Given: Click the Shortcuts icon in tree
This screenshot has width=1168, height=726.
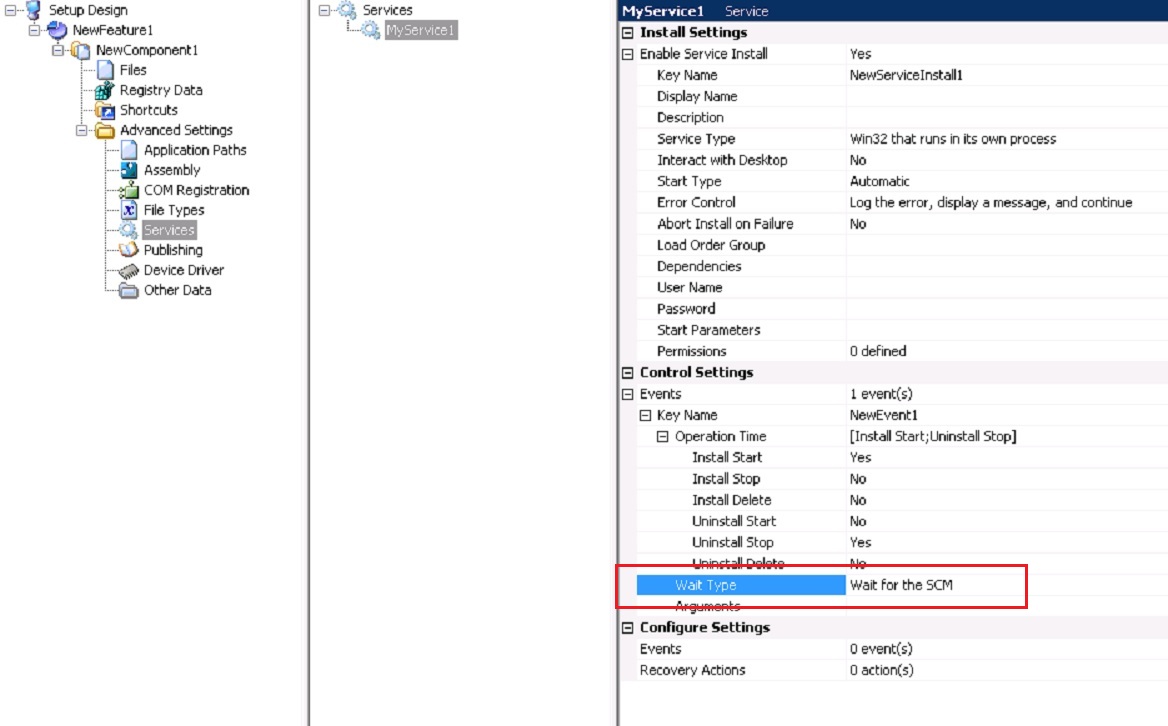Looking at the screenshot, I should (104, 110).
